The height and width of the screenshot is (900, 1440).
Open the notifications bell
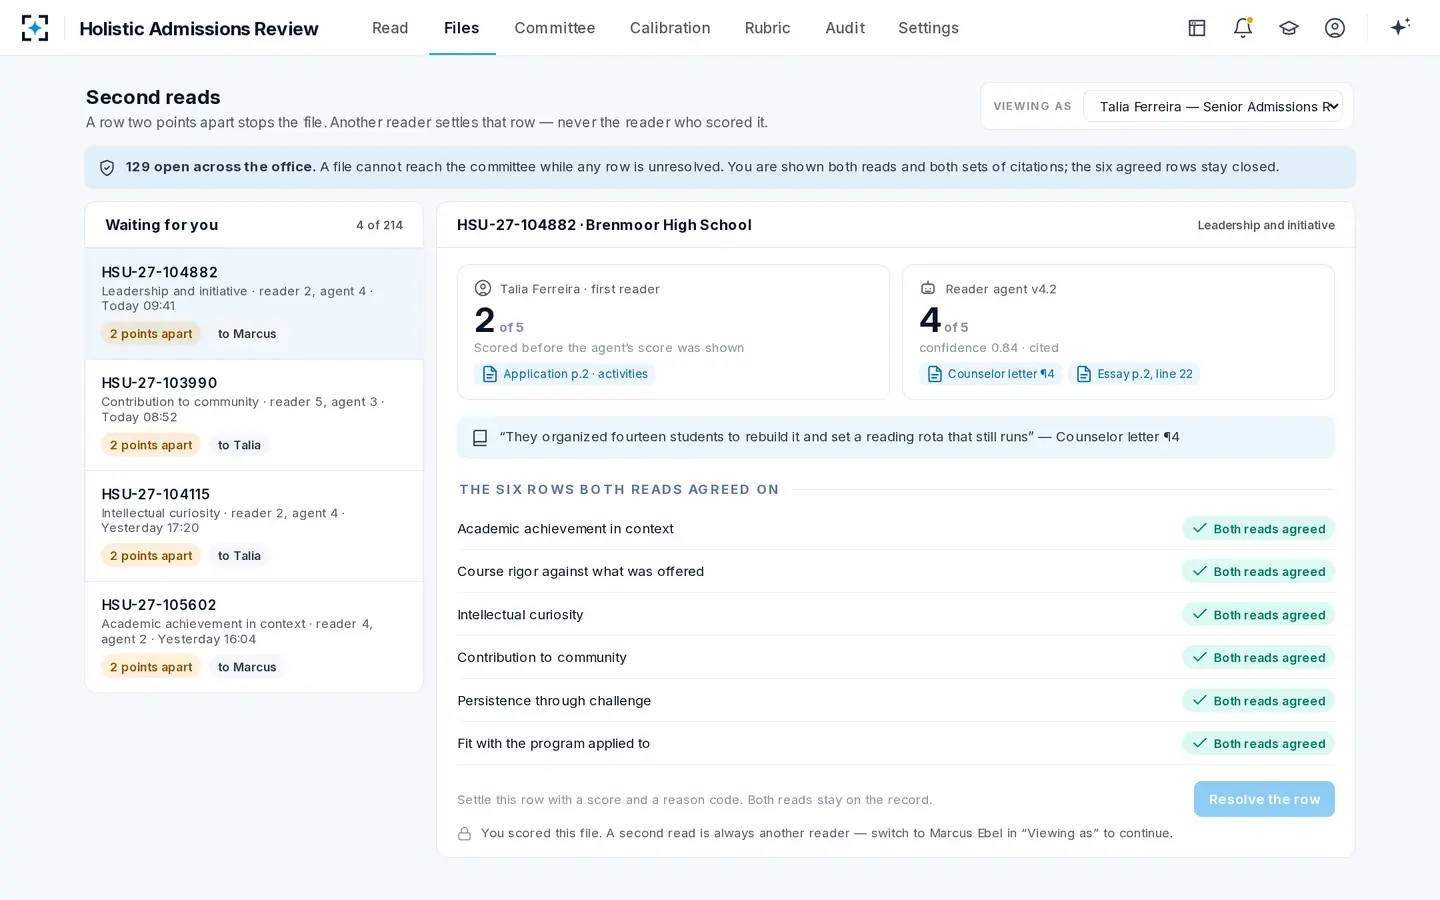1243,28
